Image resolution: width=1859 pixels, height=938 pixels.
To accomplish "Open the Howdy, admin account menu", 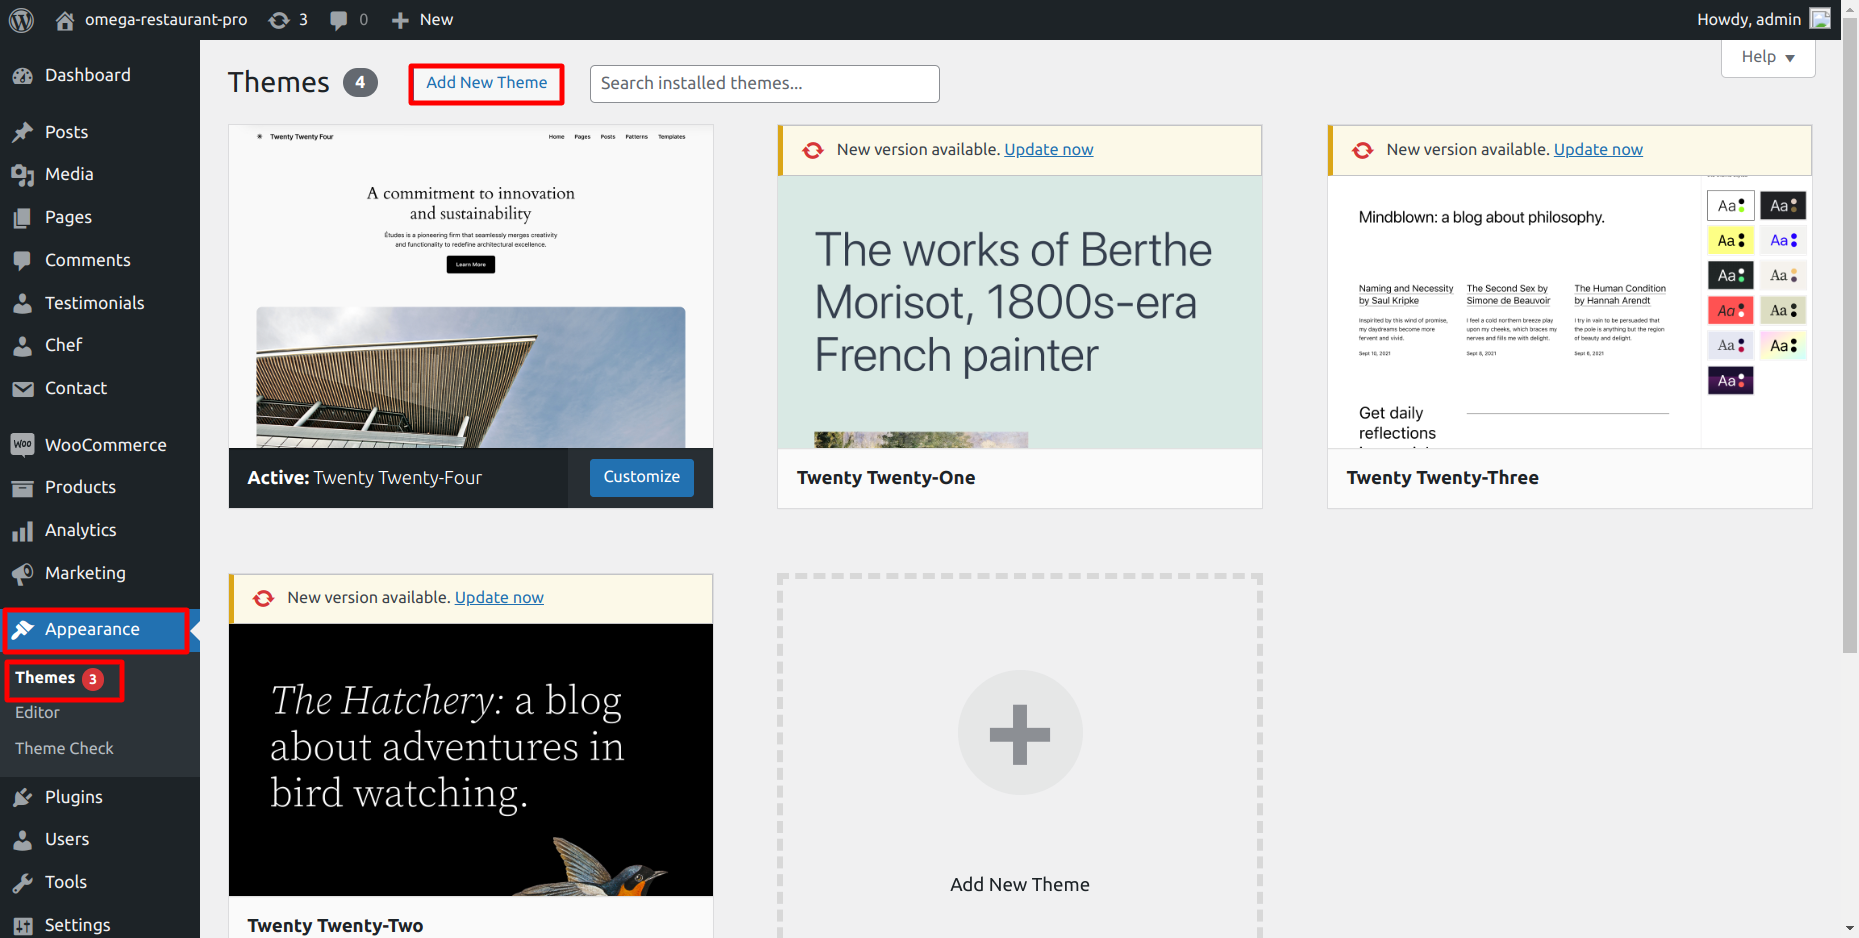I will pos(1748,20).
